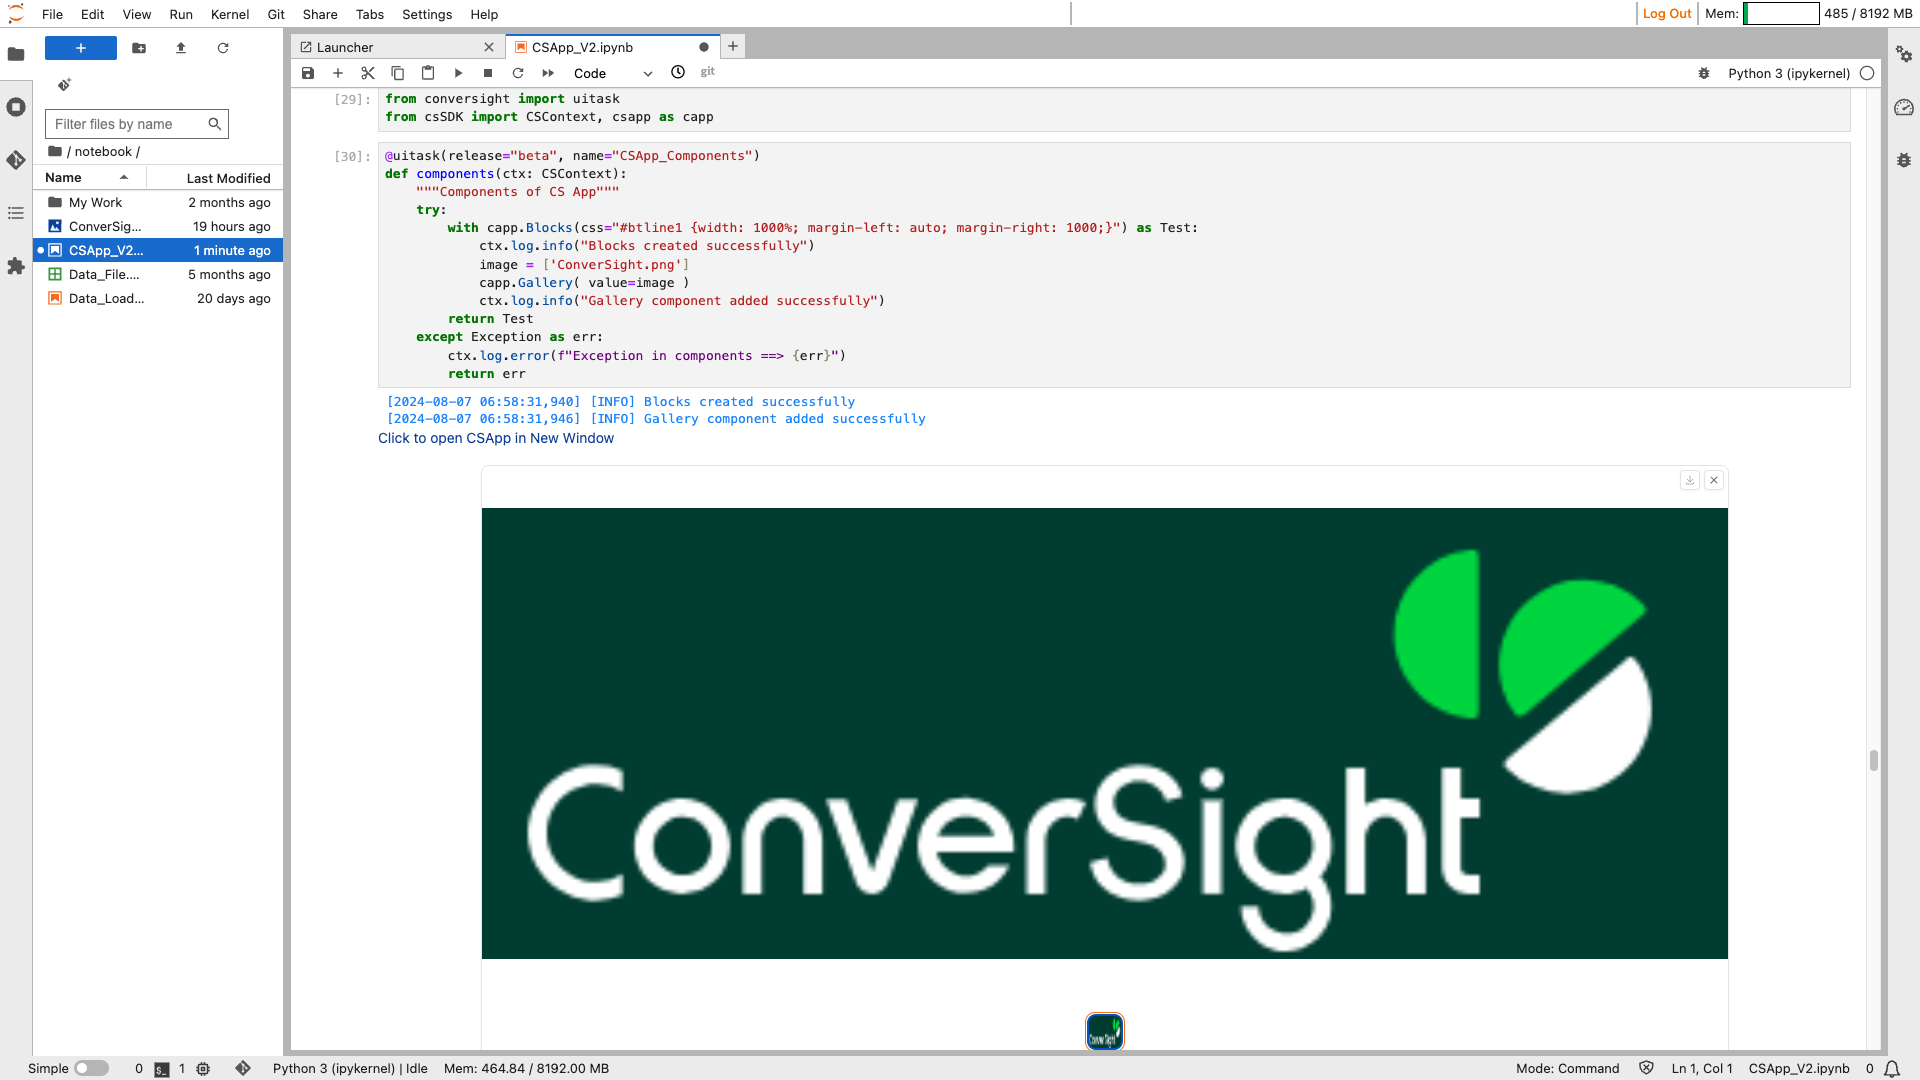This screenshot has height=1080, width=1920.
Task: Interrupt the kernel with stop icon
Action: tap(488, 73)
